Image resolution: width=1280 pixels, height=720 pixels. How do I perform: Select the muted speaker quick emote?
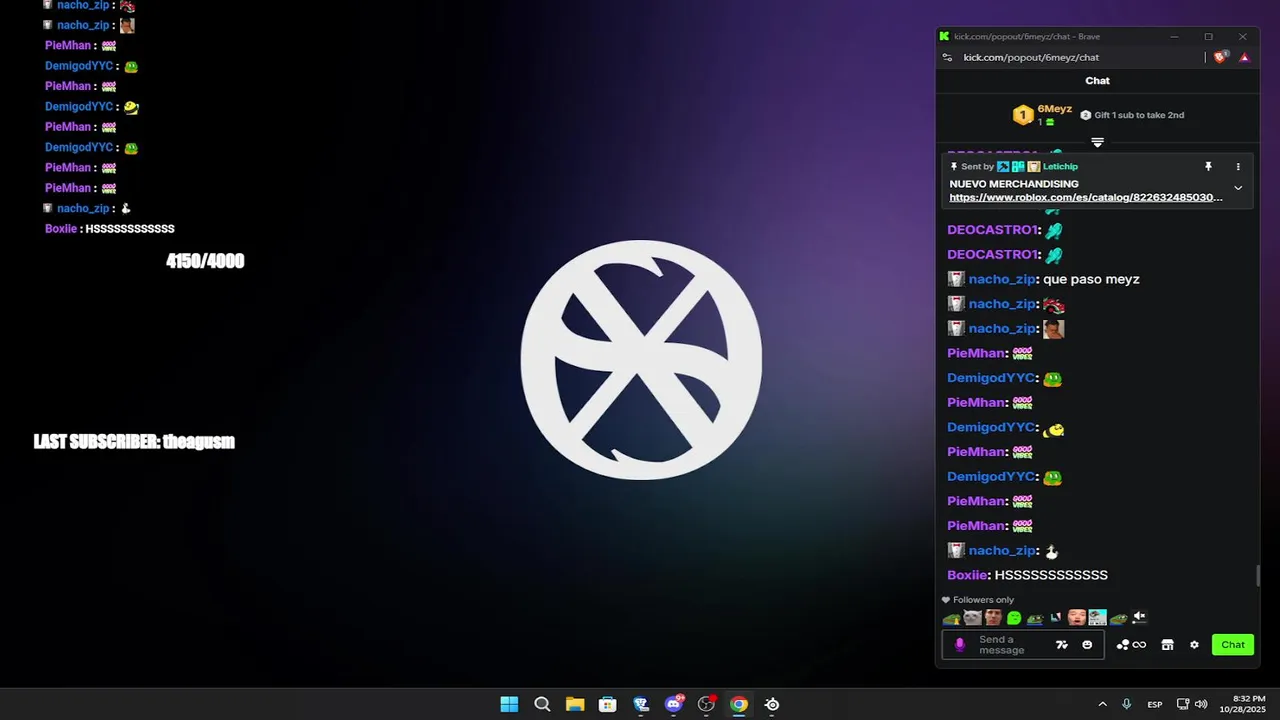pos(1139,618)
